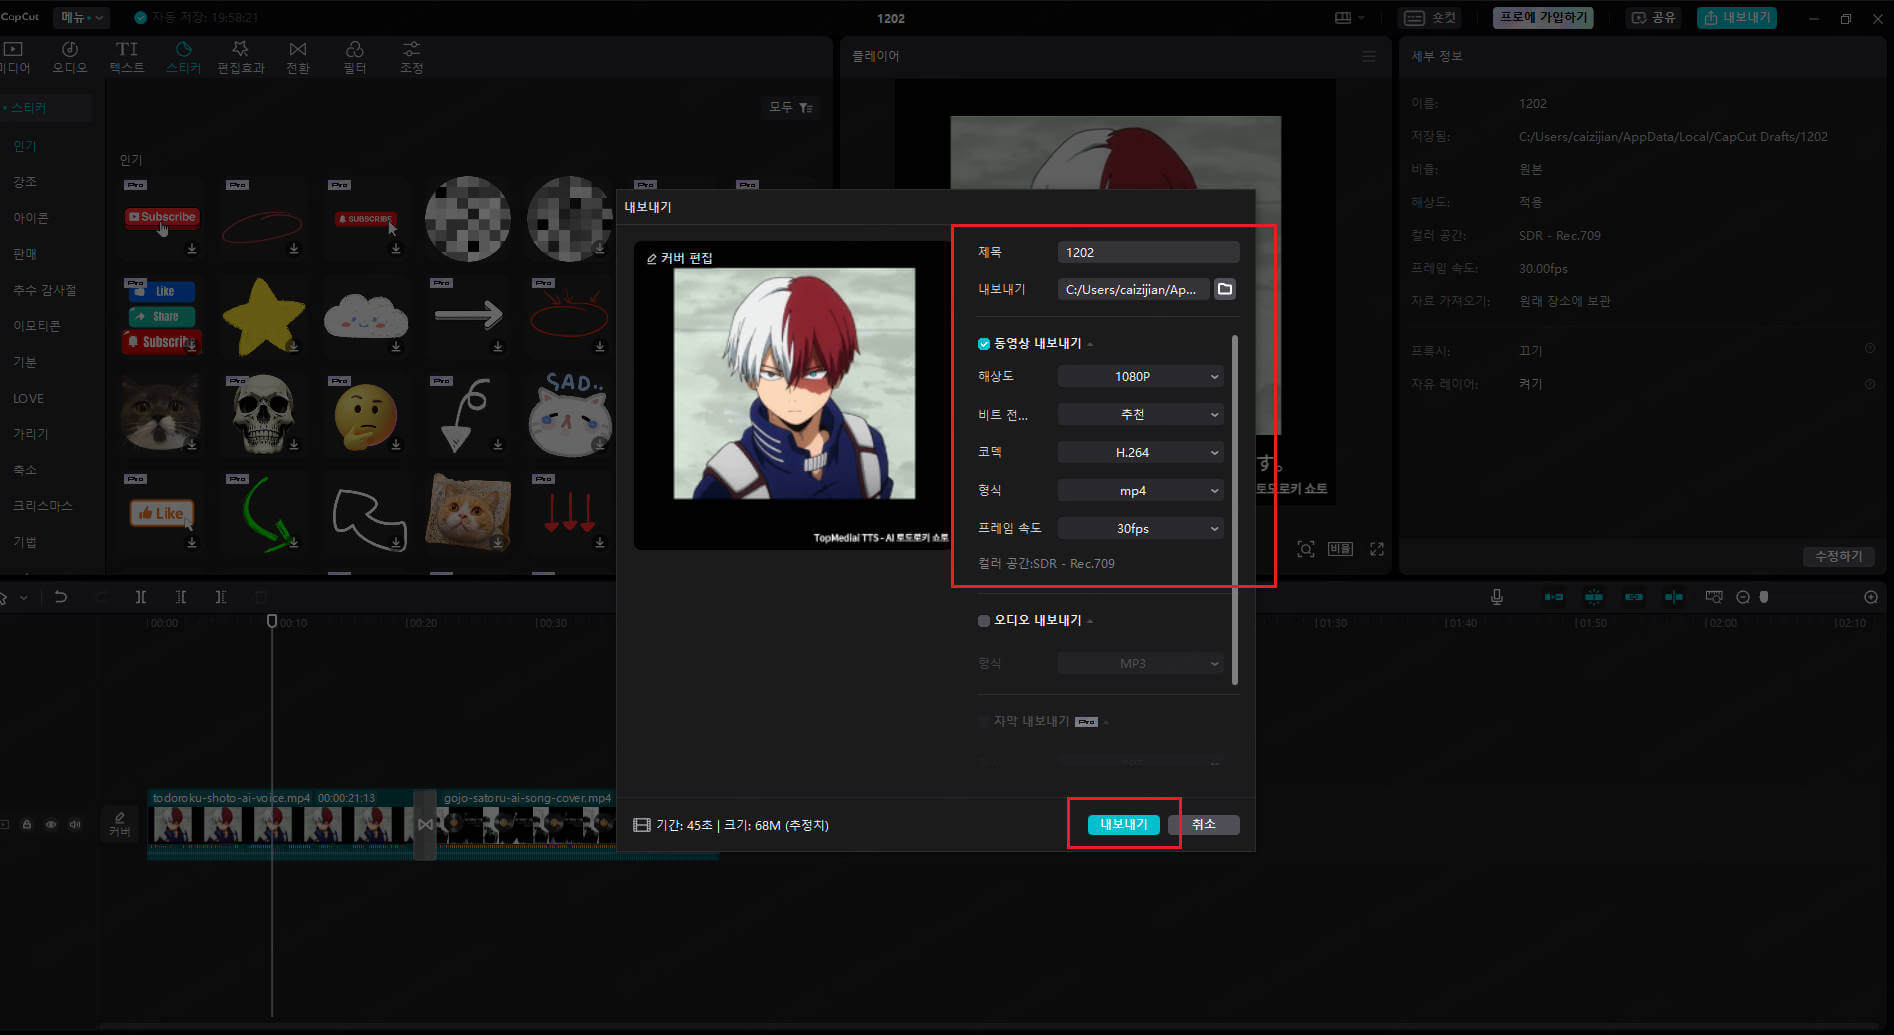The width and height of the screenshot is (1894, 1035).
Task: Click the cover preview image in export dialog
Action: (x=794, y=384)
